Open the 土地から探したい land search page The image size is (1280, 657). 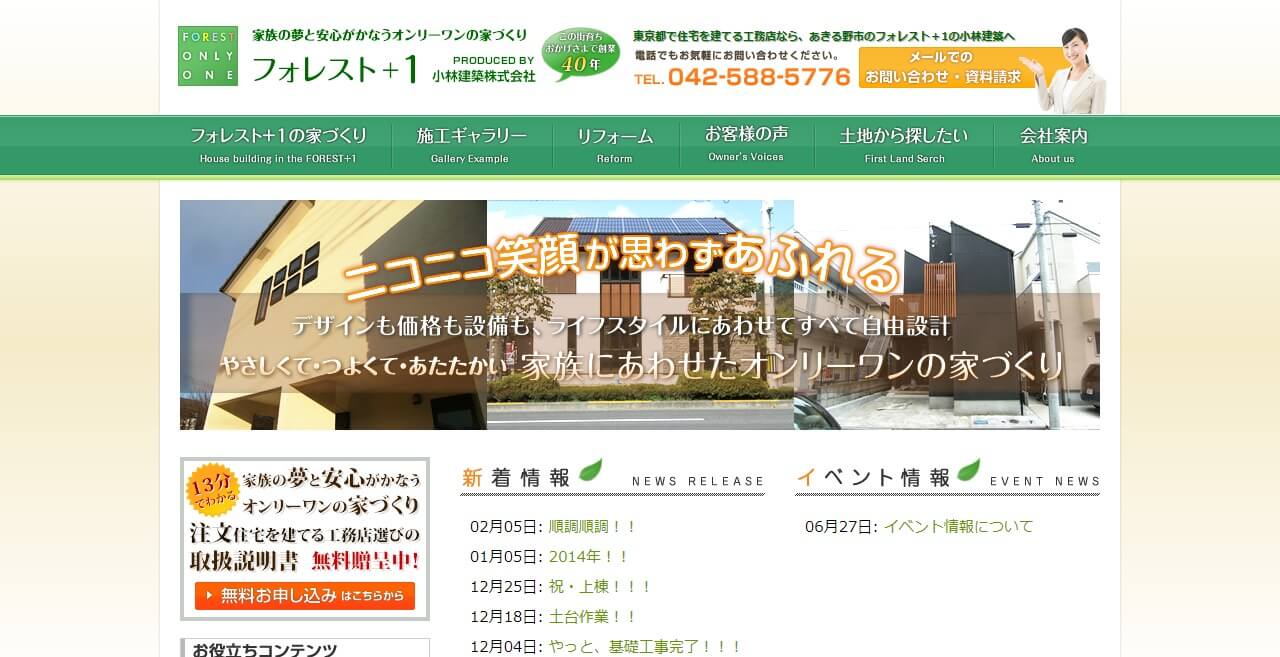coord(902,144)
